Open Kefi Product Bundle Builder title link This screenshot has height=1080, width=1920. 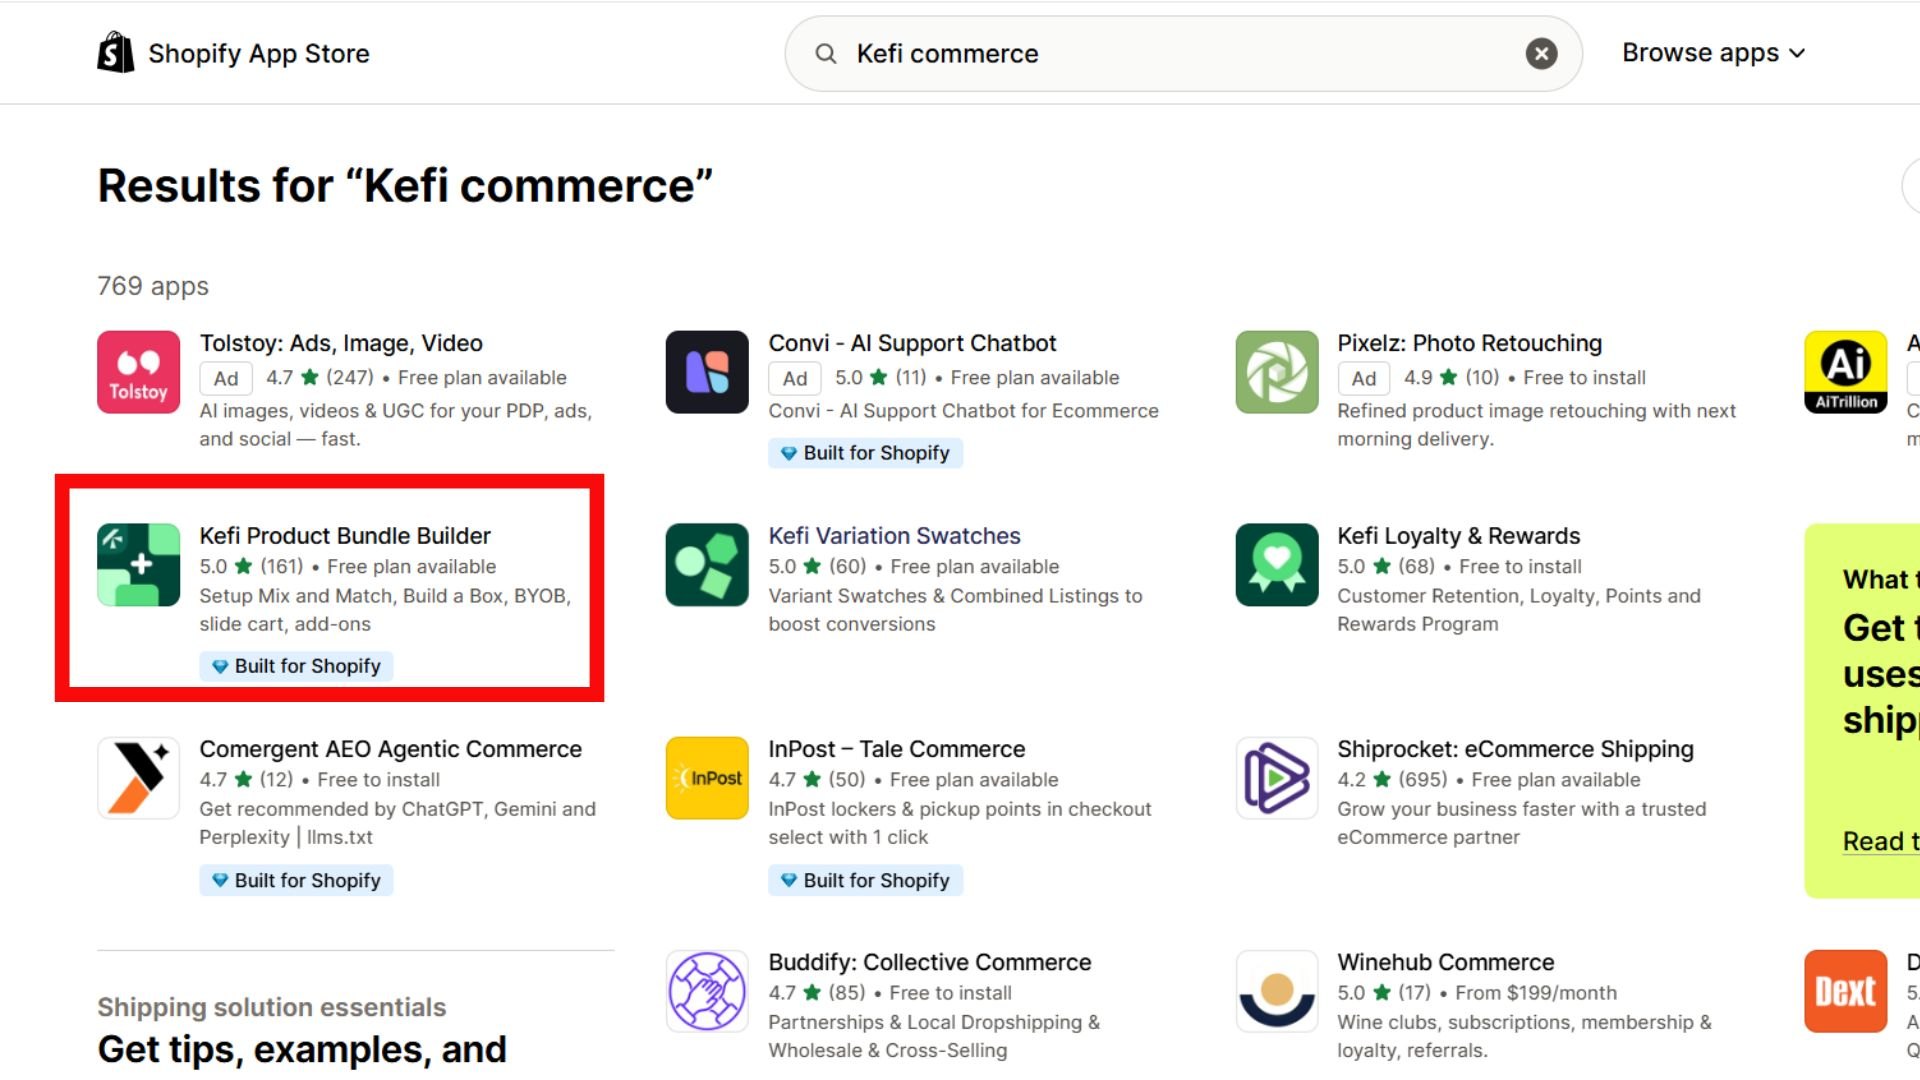pyautogui.click(x=345, y=536)
